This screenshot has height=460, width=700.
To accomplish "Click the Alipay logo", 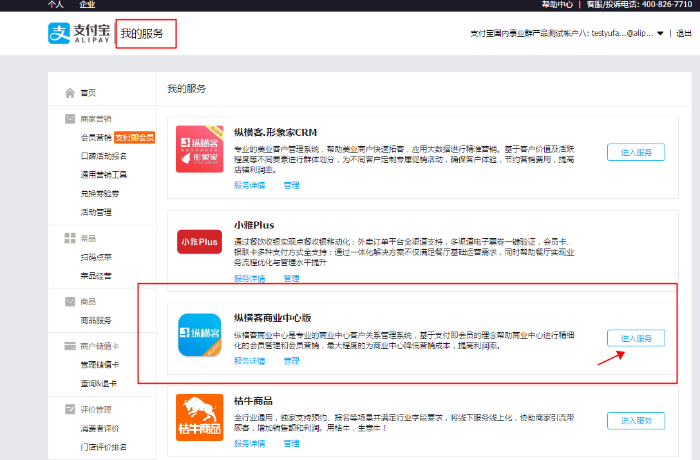I will click(x=79, y=33).
